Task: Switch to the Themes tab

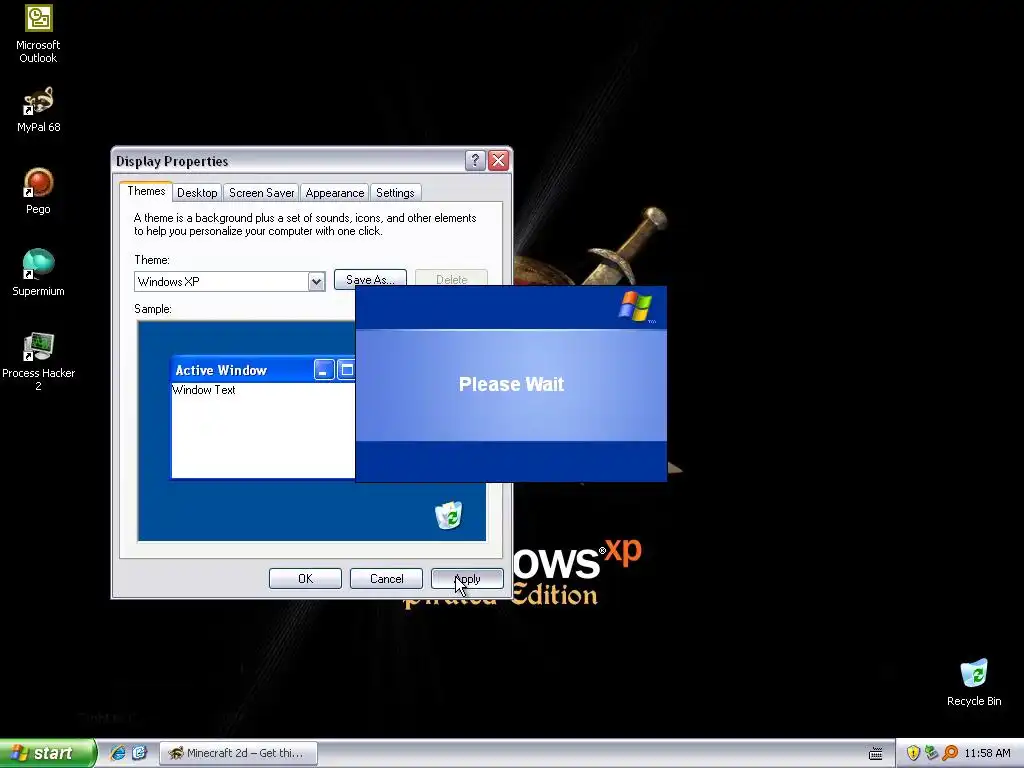Action: (x=146, y=191)
